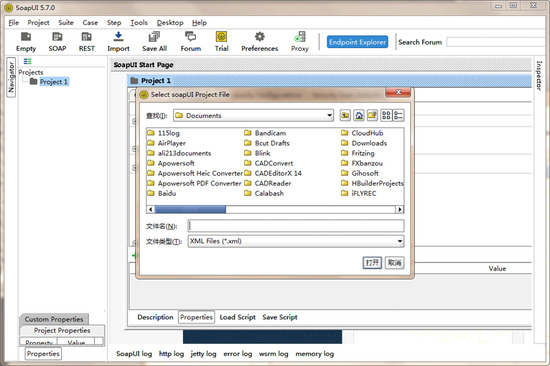Open the Custom Properties tab

point(54,319)
